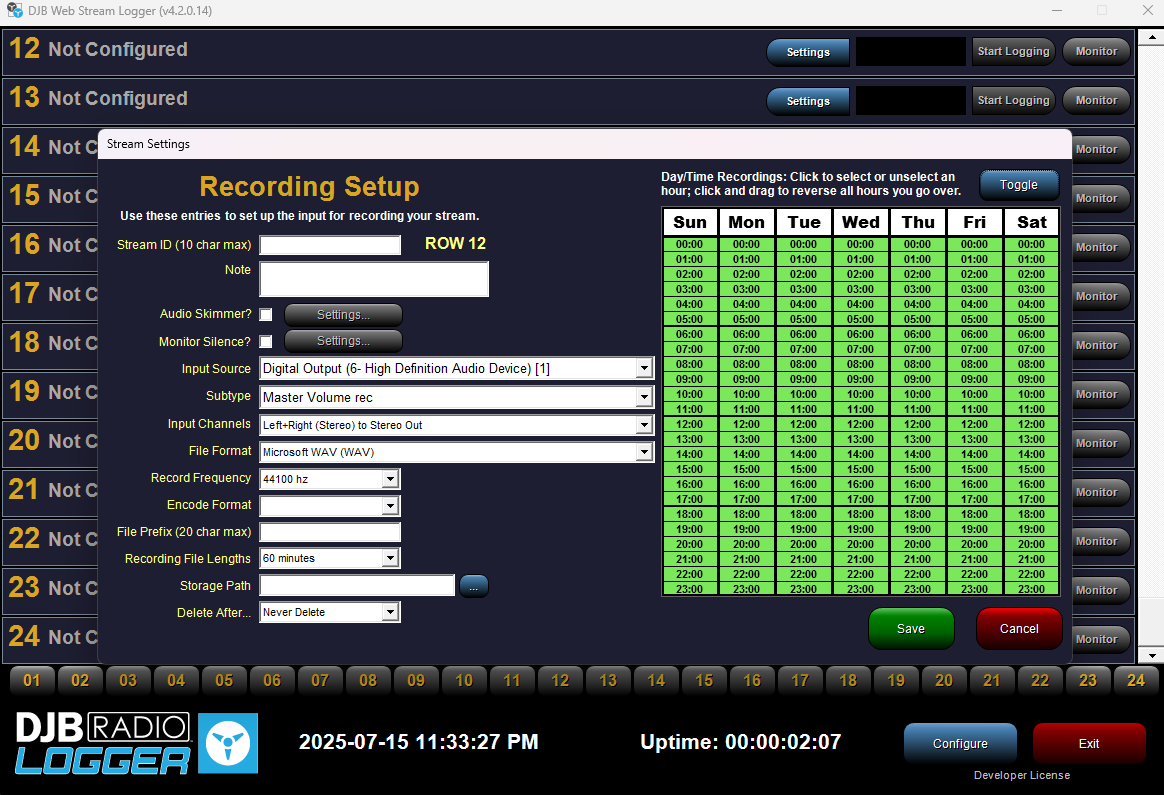
Task: Open Monitor Silence Settings button
Action: pos(343,341)
